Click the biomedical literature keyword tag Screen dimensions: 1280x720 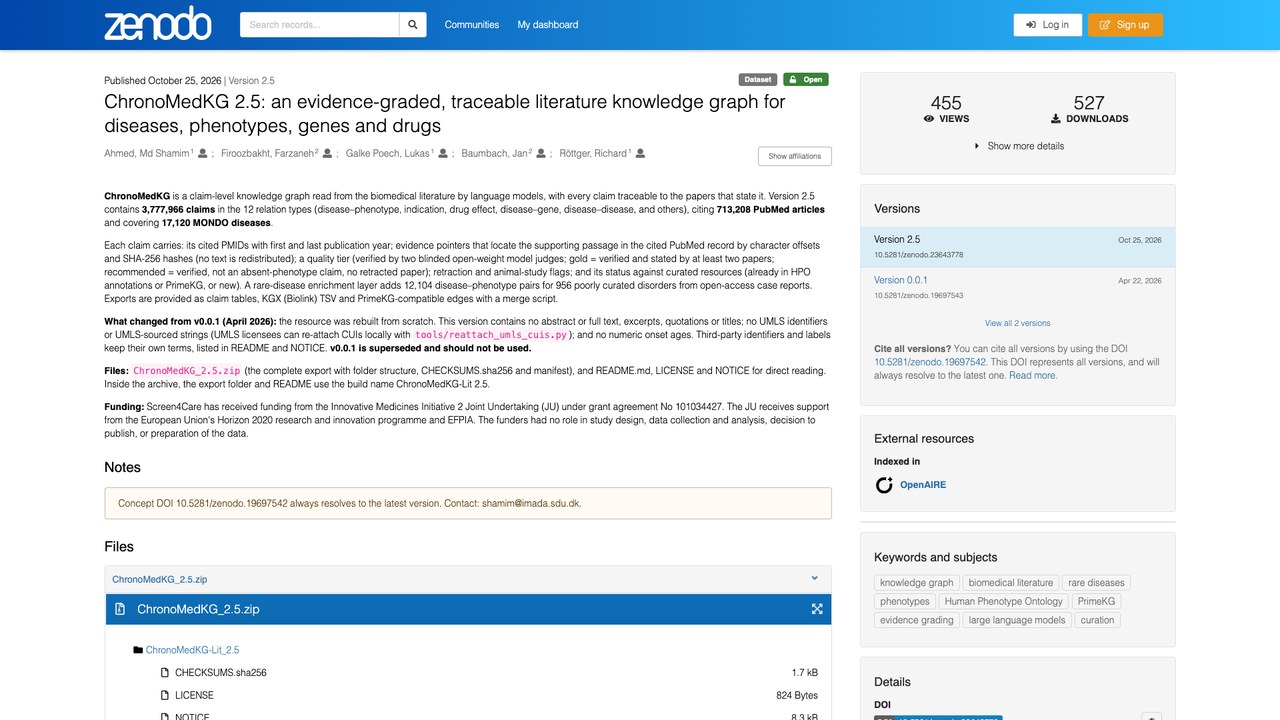click(x=1011, y=583)
